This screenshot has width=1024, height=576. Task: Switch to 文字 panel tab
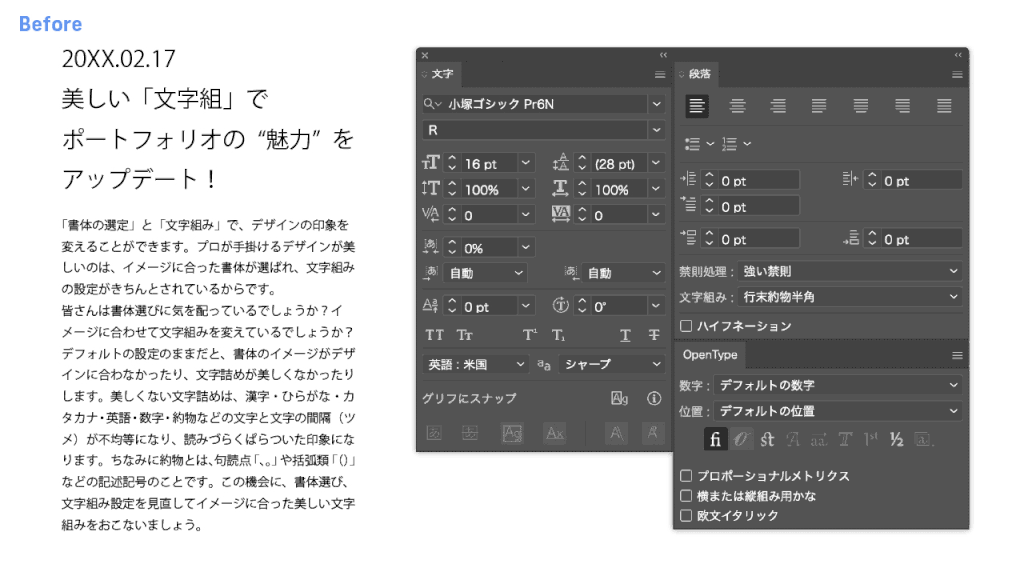click(x=442, y=74)
